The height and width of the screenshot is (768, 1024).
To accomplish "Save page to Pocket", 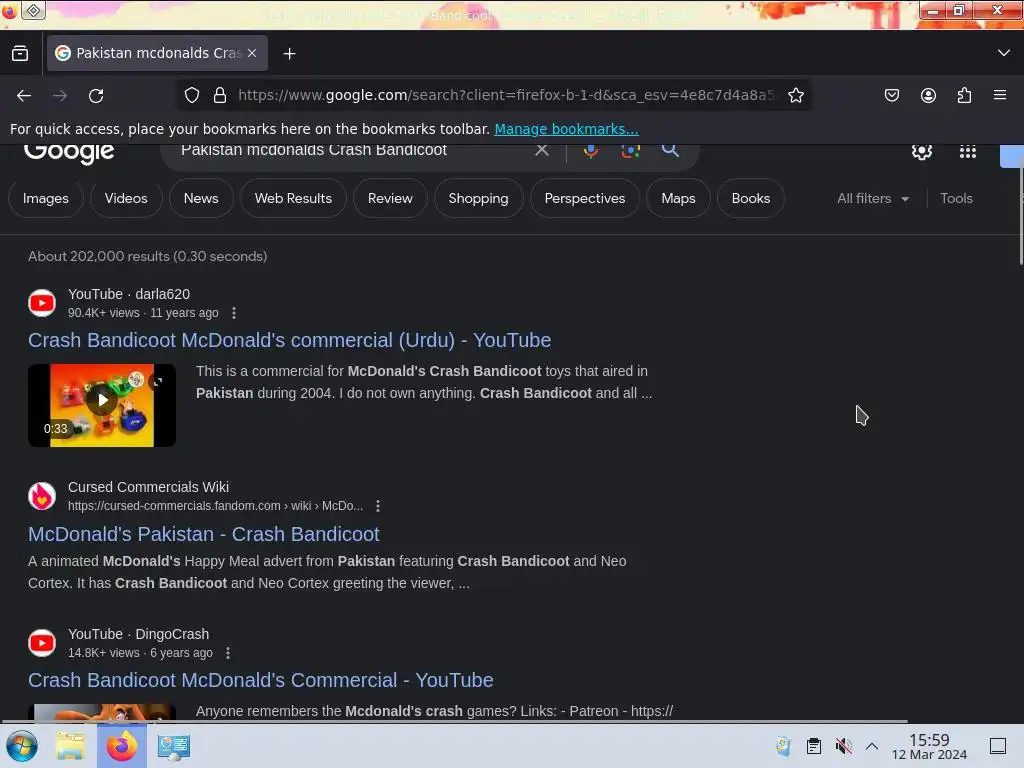I will [891, 95].
